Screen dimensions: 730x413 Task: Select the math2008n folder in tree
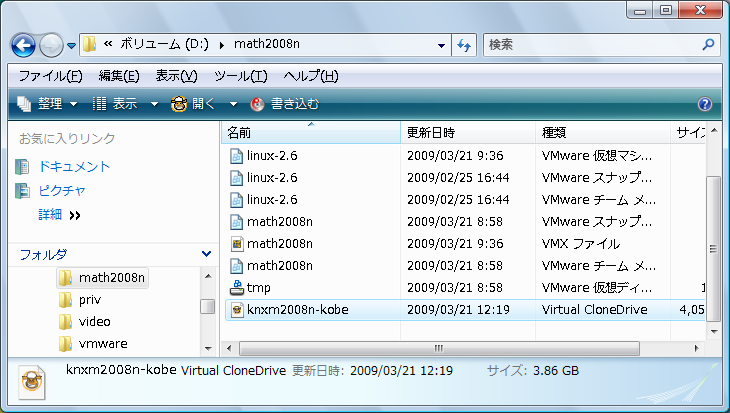point(102,278)
